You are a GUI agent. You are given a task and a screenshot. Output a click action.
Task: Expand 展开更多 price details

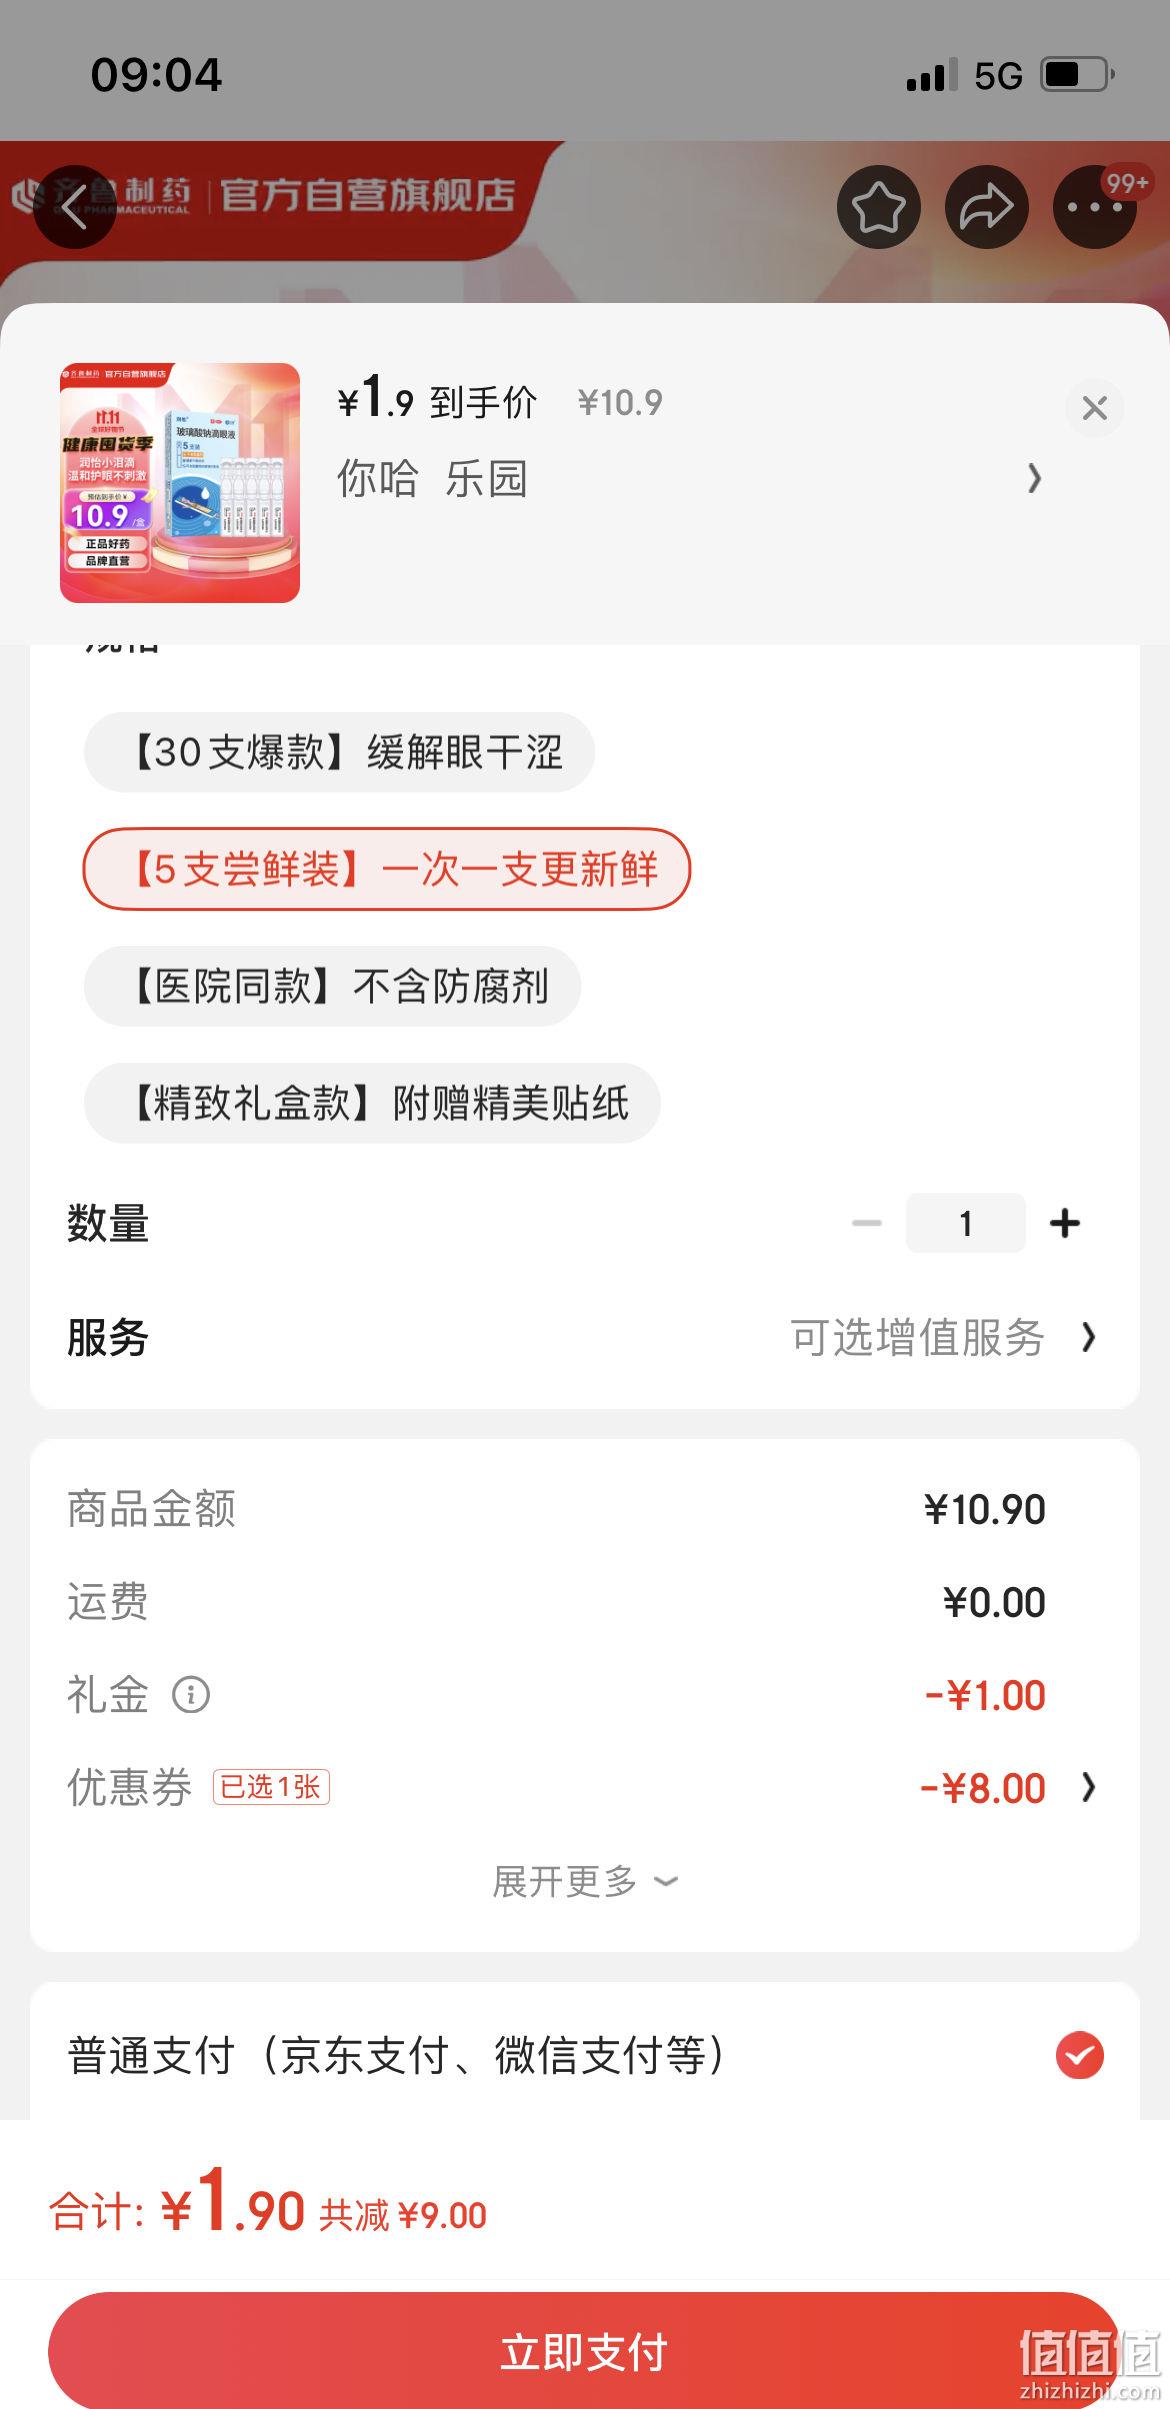(585, 1881)
